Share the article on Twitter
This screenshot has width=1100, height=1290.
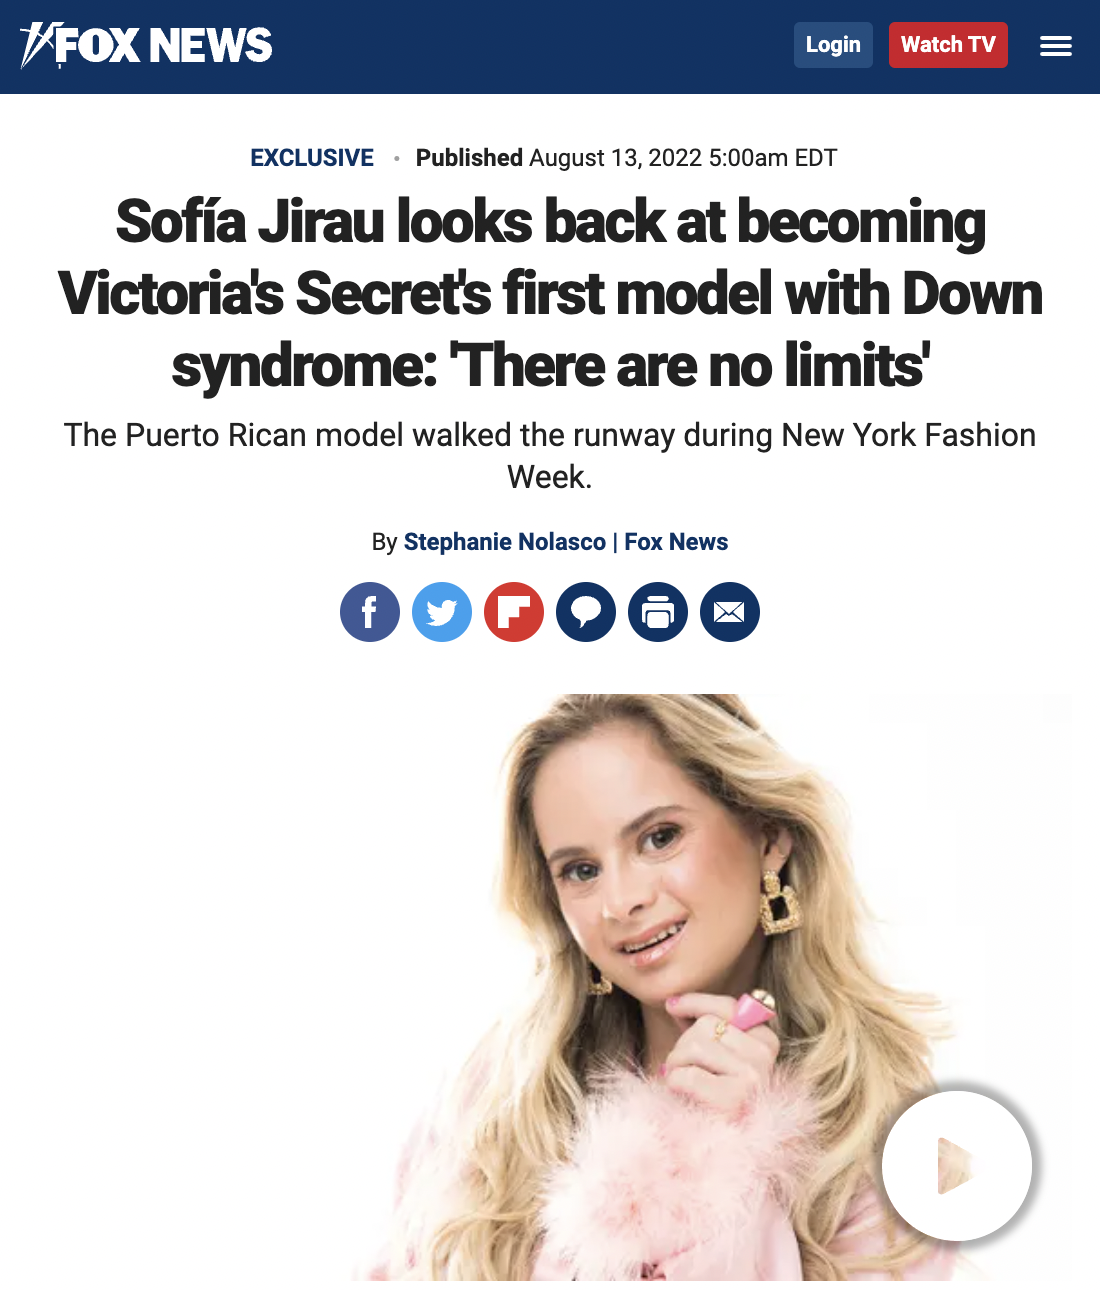(x=442, y=612)
